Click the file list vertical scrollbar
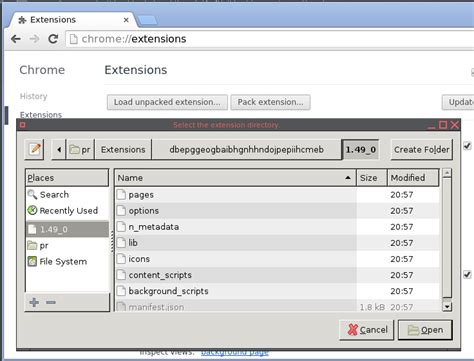The image size is (474, 361). [447, 238]
